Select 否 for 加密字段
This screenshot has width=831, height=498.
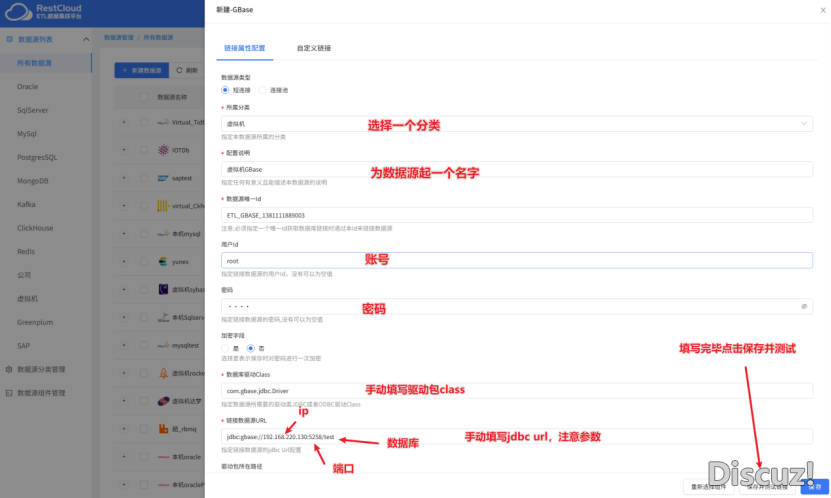[251, 348]
